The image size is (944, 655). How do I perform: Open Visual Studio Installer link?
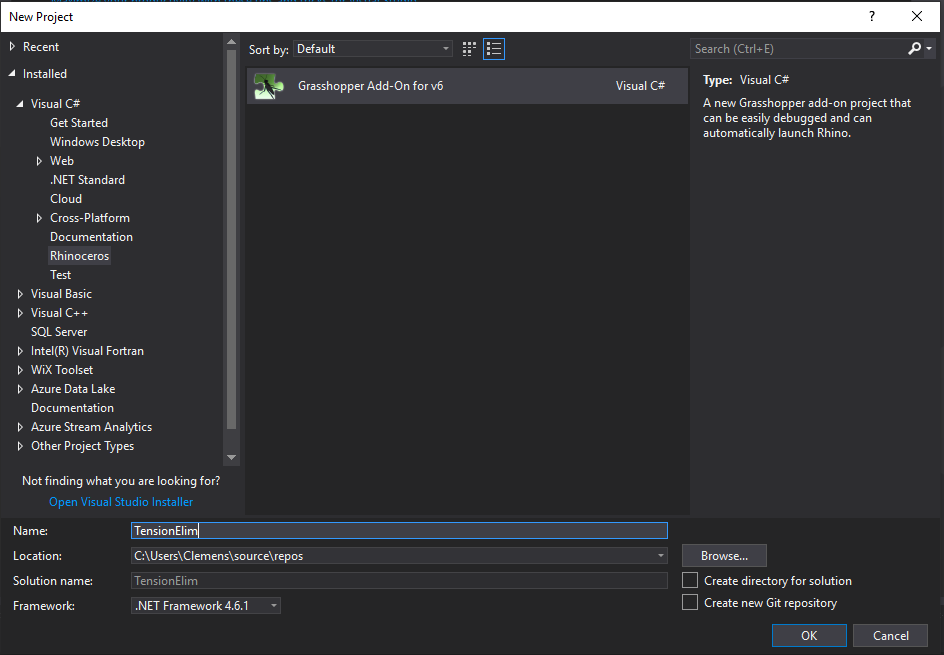pyautogui.click(x=121, y=502)
